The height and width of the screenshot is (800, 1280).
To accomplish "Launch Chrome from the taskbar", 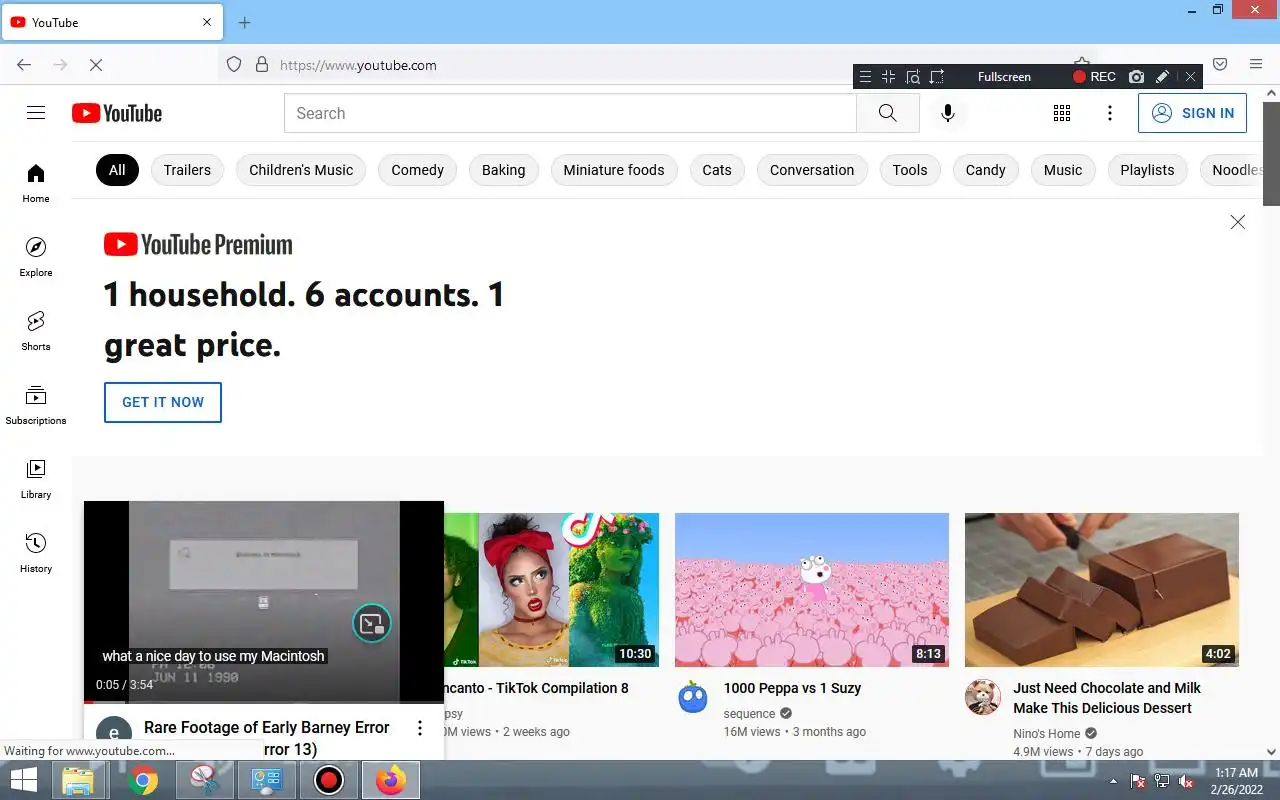I will (x=143, y=780).
